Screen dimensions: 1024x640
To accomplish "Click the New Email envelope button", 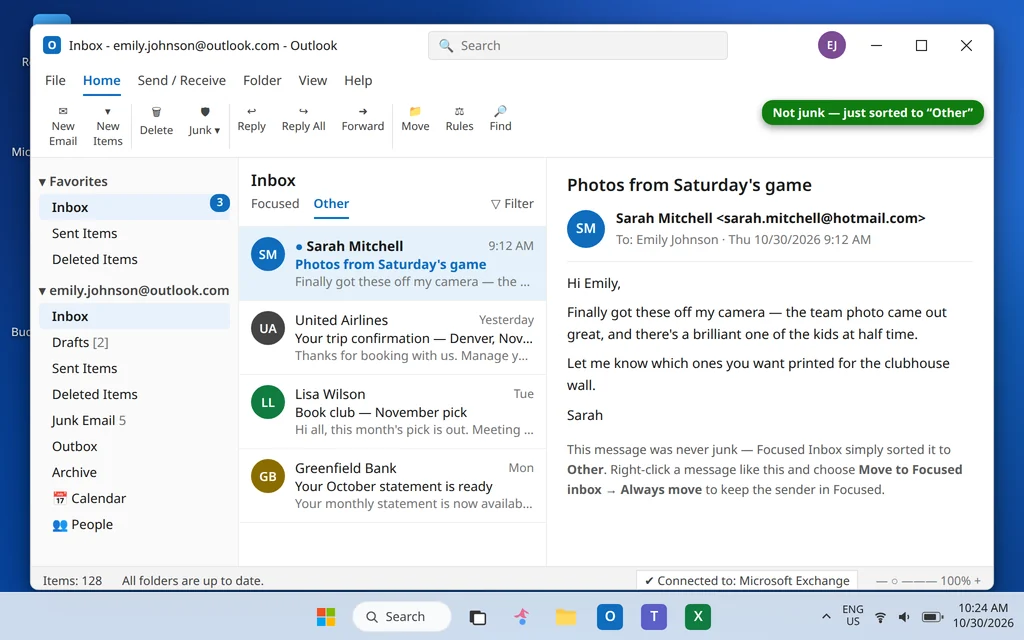I will tap(63, 127).
